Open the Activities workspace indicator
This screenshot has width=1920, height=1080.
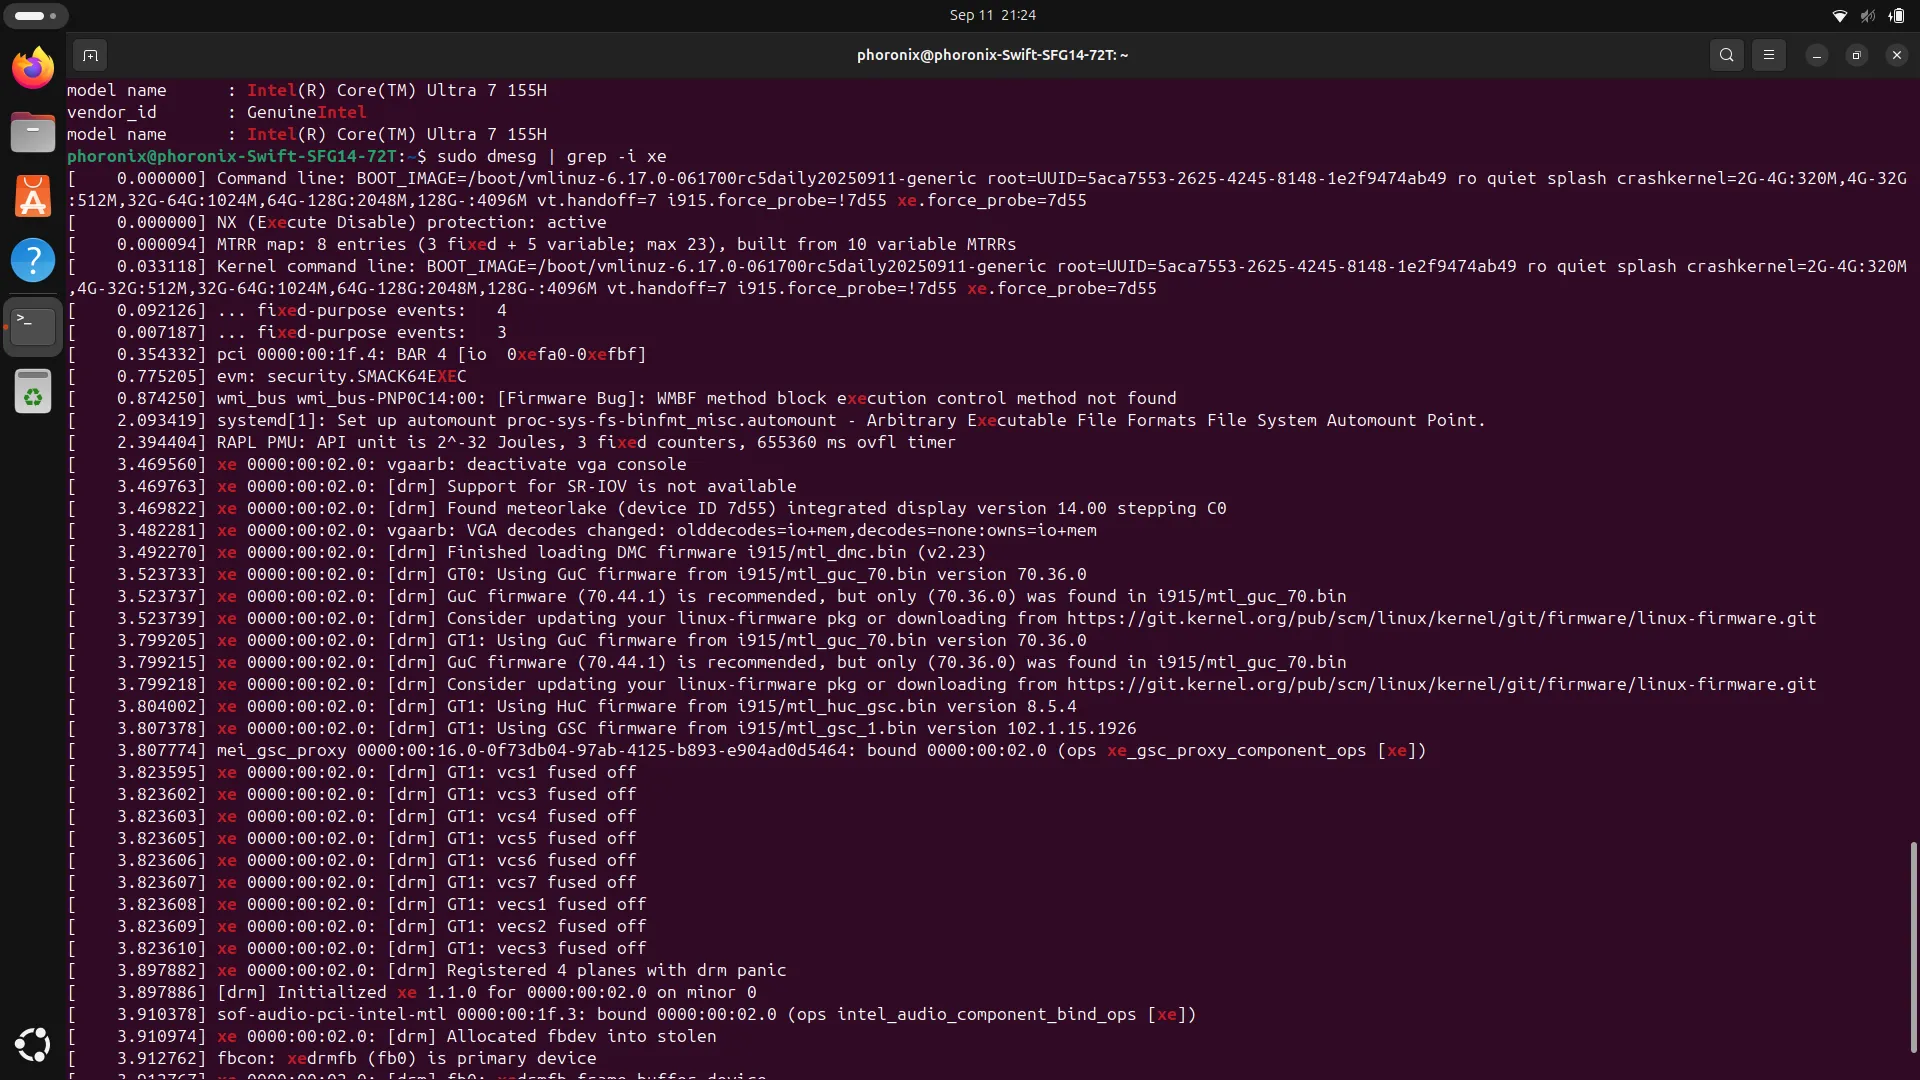pyautogui.click(x=36, y=15)
